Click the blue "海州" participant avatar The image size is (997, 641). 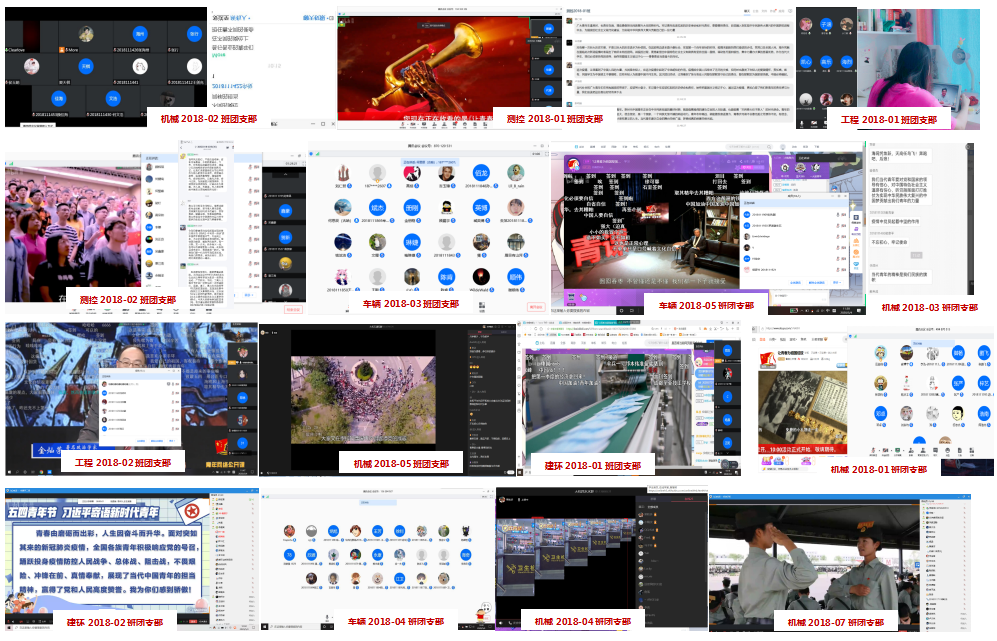pos(139,33)
